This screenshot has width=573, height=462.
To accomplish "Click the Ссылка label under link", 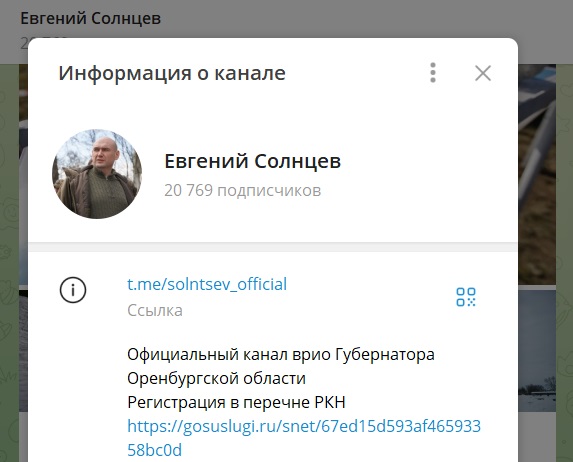I will [x=155, y=311].
